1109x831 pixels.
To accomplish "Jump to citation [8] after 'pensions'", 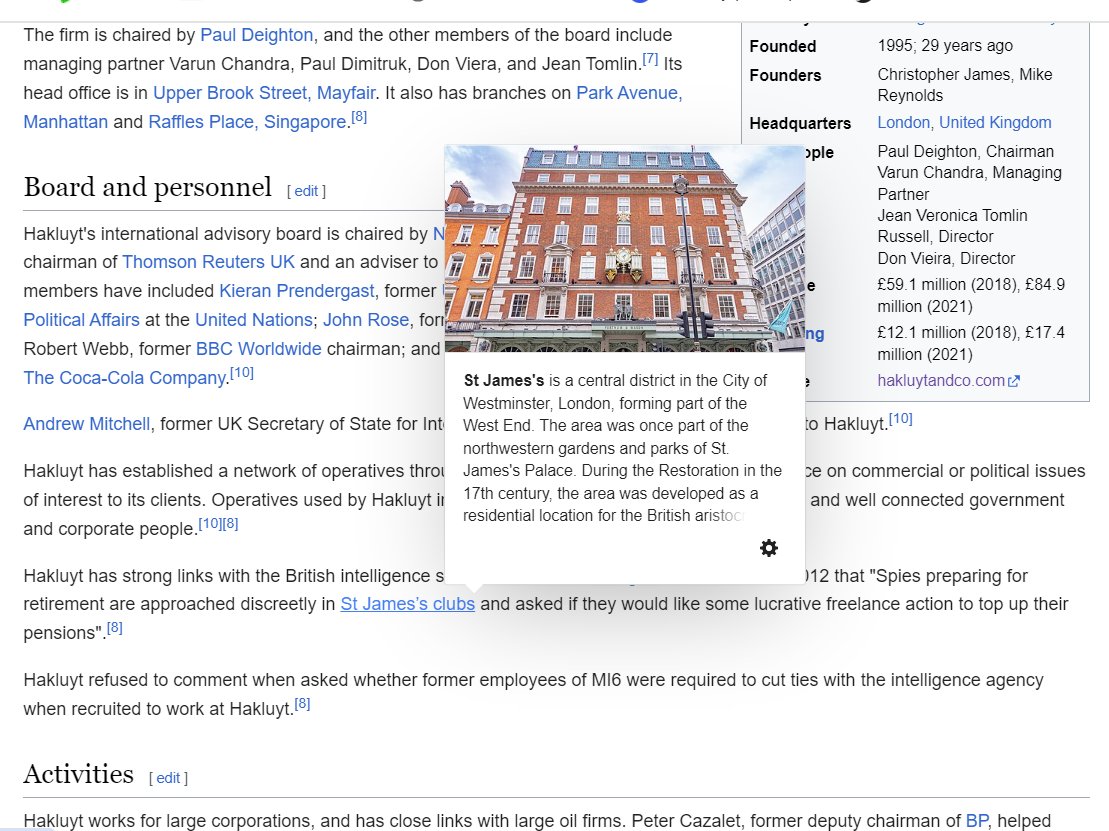I will pos(115,627).
